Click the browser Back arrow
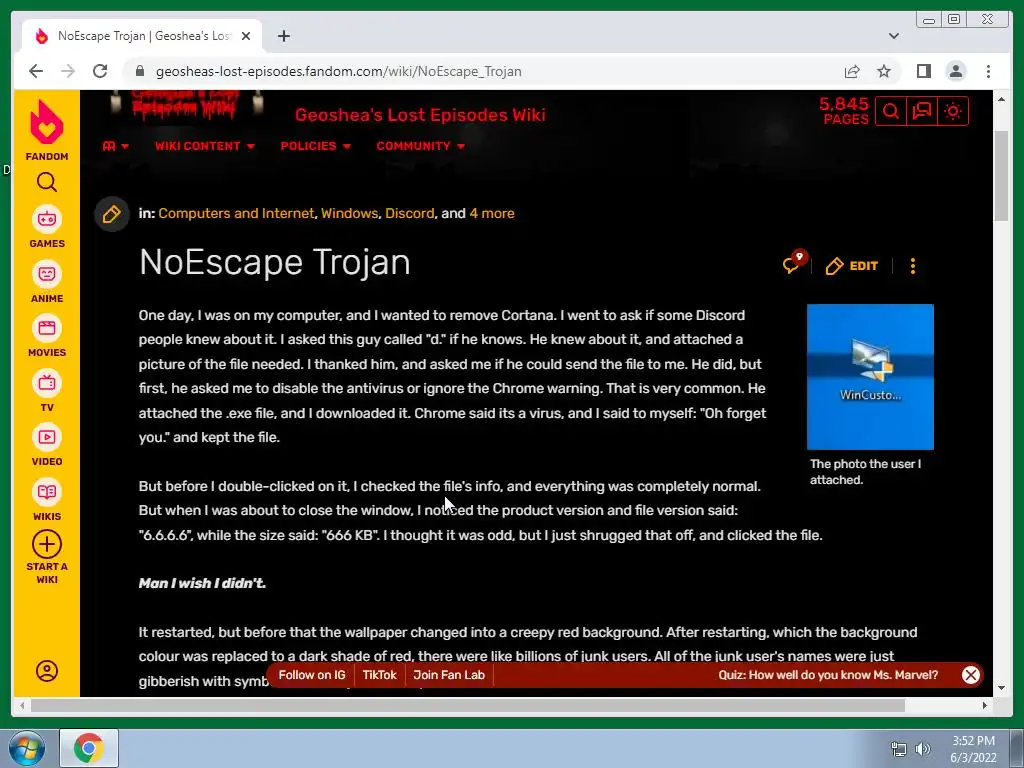 point(36,71)
